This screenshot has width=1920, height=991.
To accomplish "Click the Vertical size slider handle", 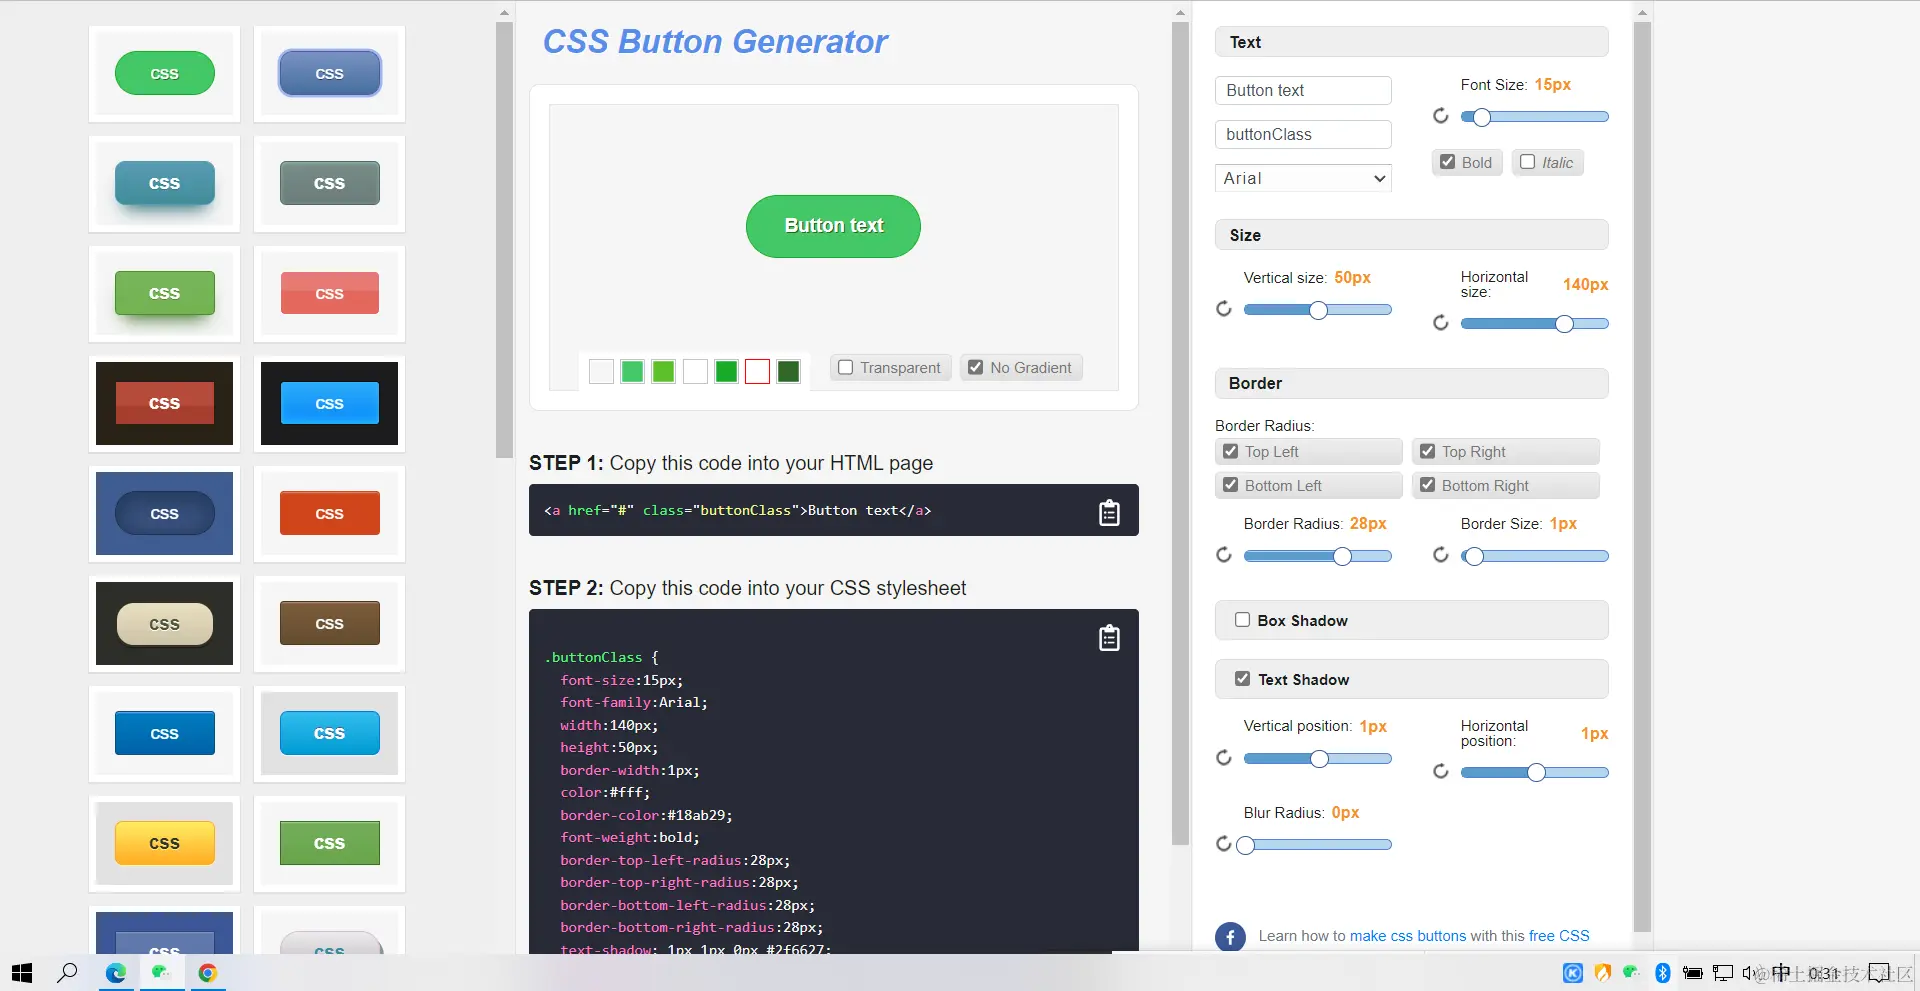I will coord(1318,310).
